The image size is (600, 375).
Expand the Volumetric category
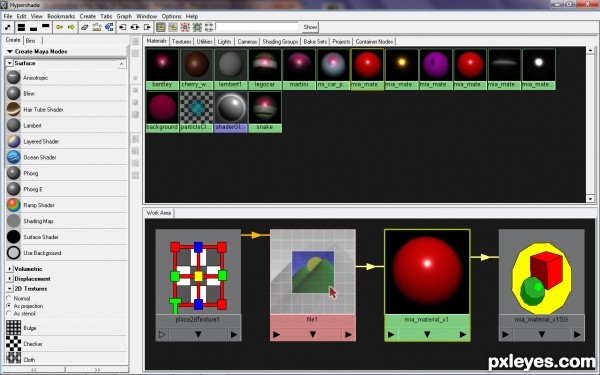pos(10,269)
